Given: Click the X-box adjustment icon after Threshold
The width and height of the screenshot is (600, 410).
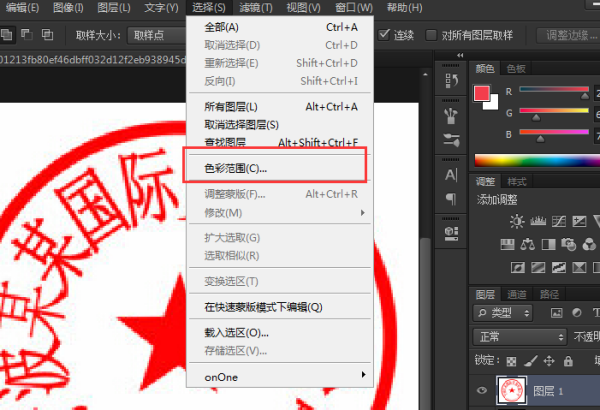Looking at the screenshot, I should (x=579, y=267).
